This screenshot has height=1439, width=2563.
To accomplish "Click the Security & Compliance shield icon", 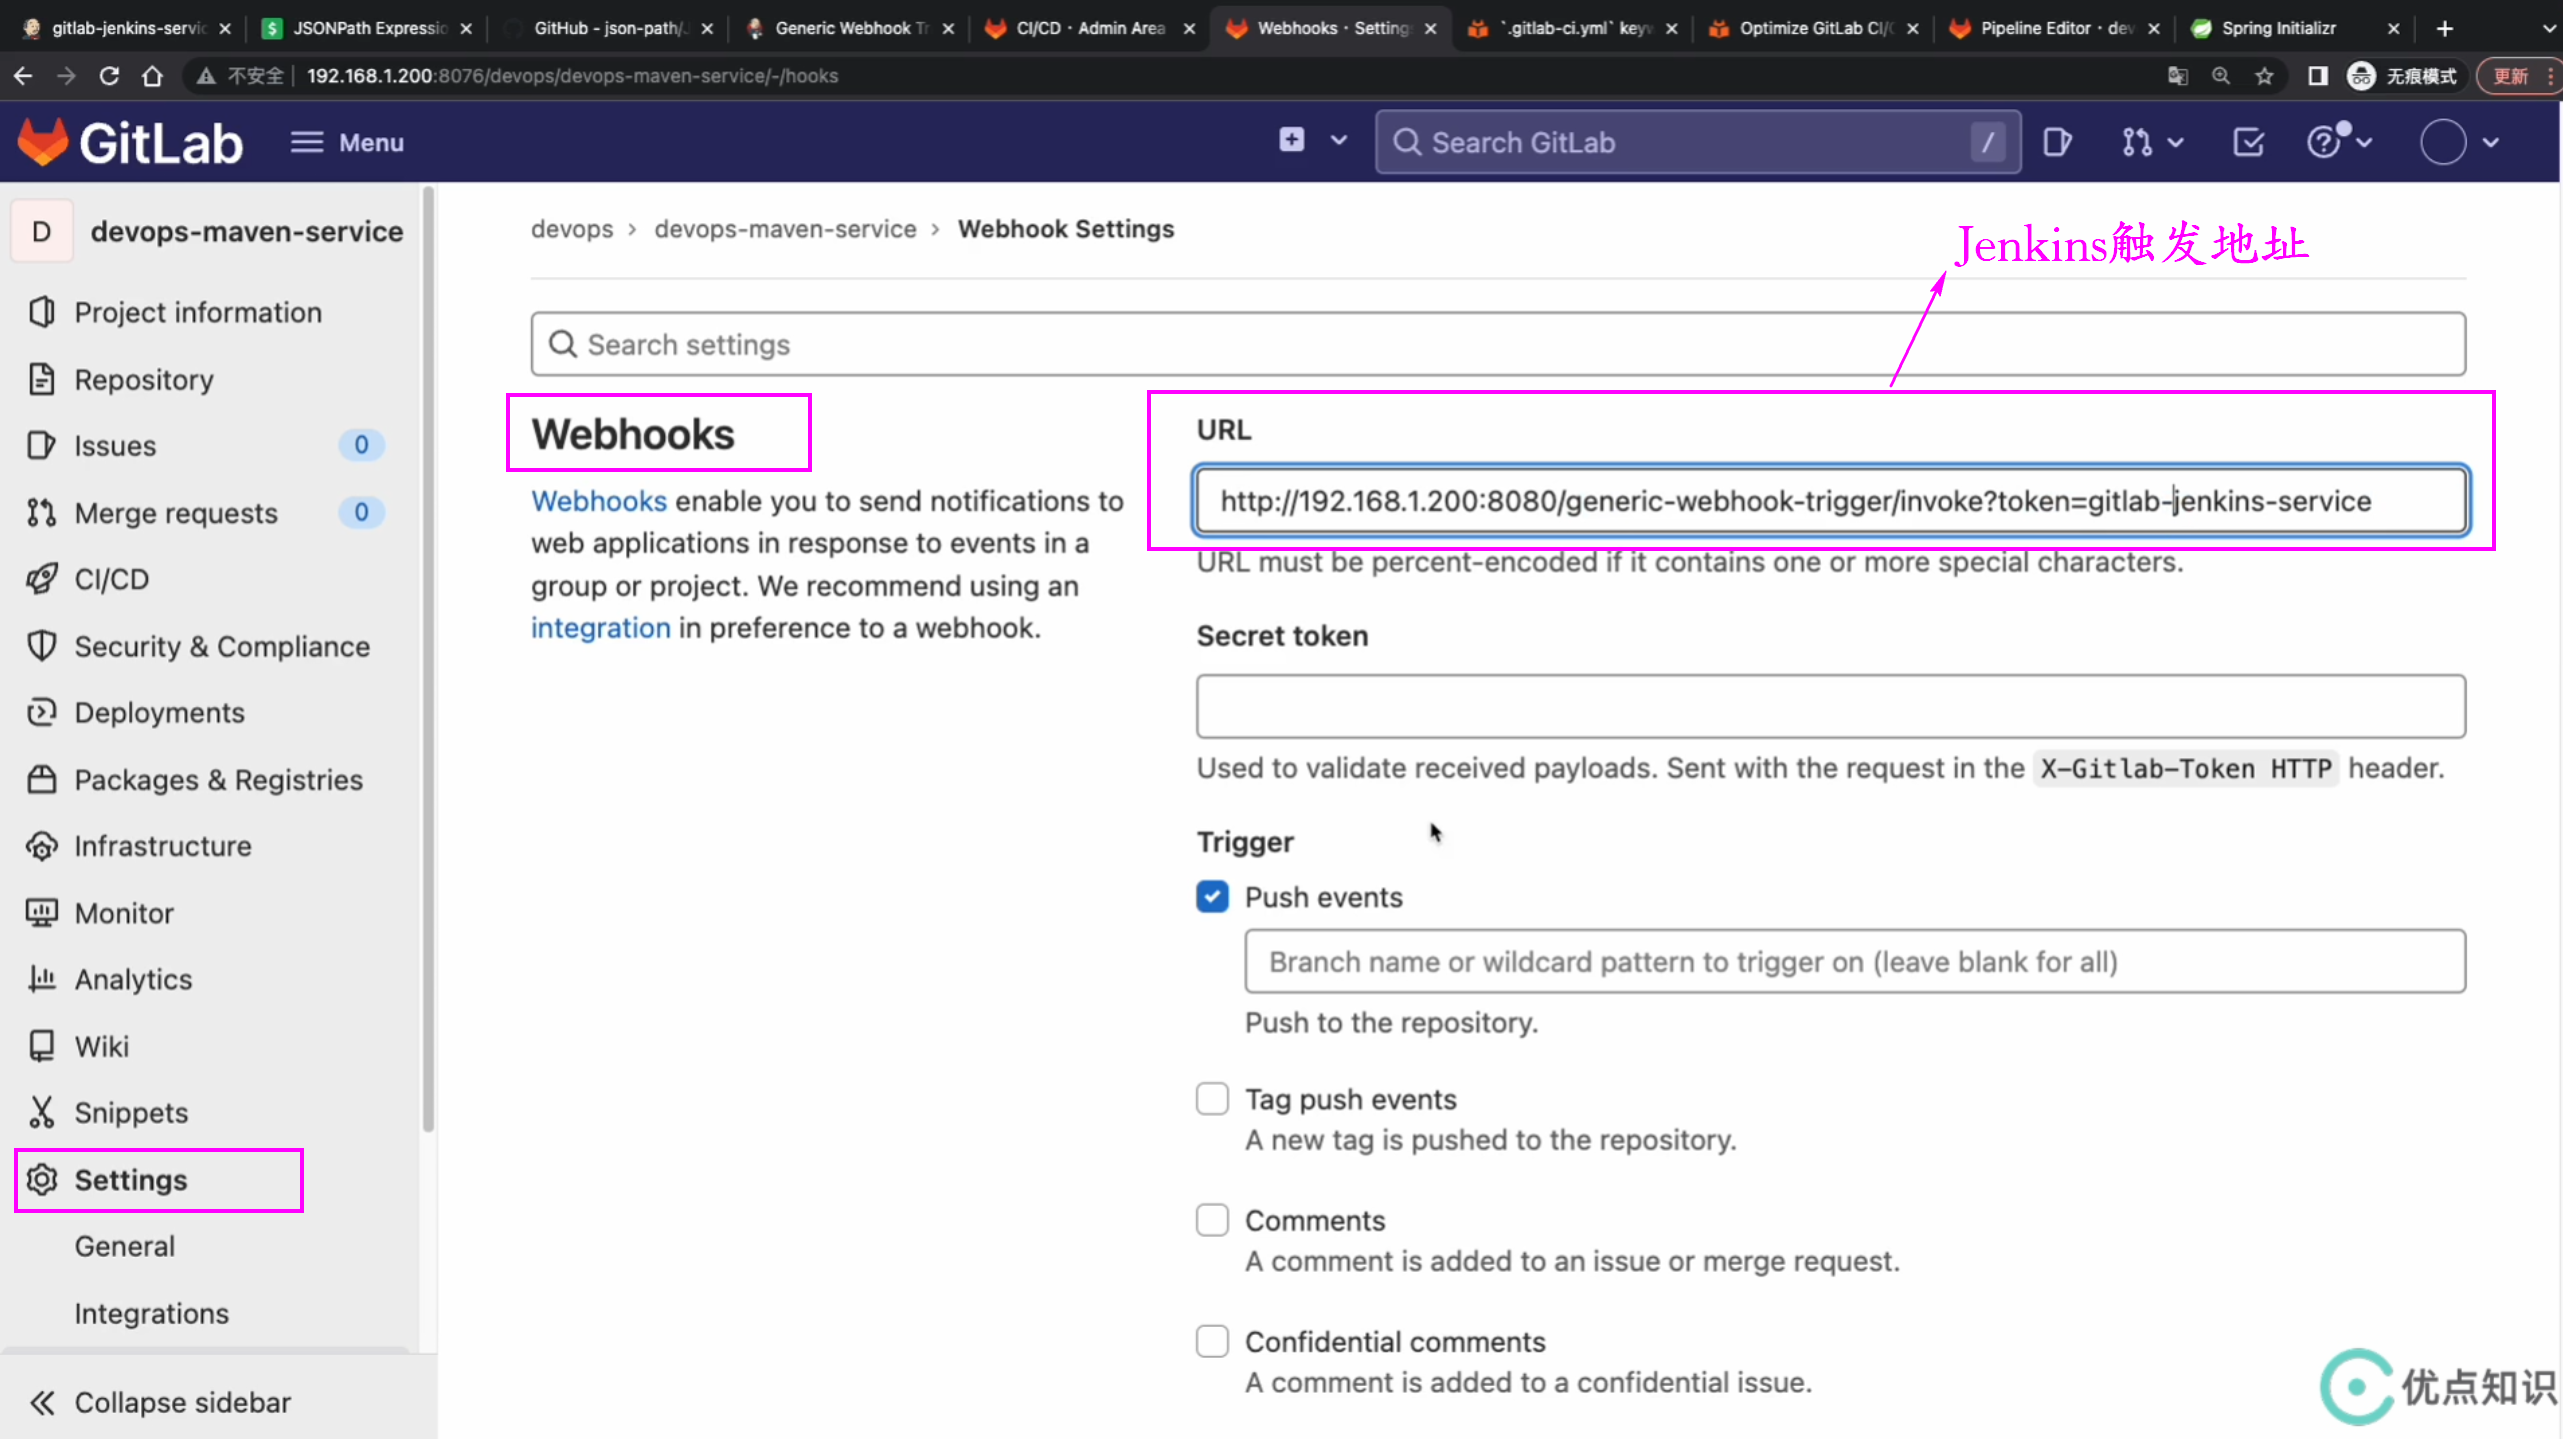I will [x=41, y=646].
